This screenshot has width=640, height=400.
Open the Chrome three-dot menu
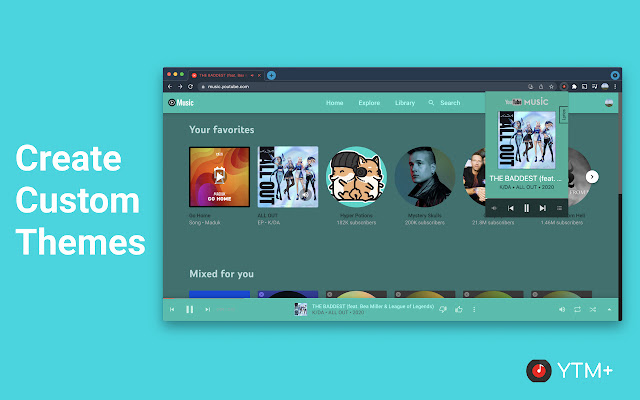coord(615,87)
